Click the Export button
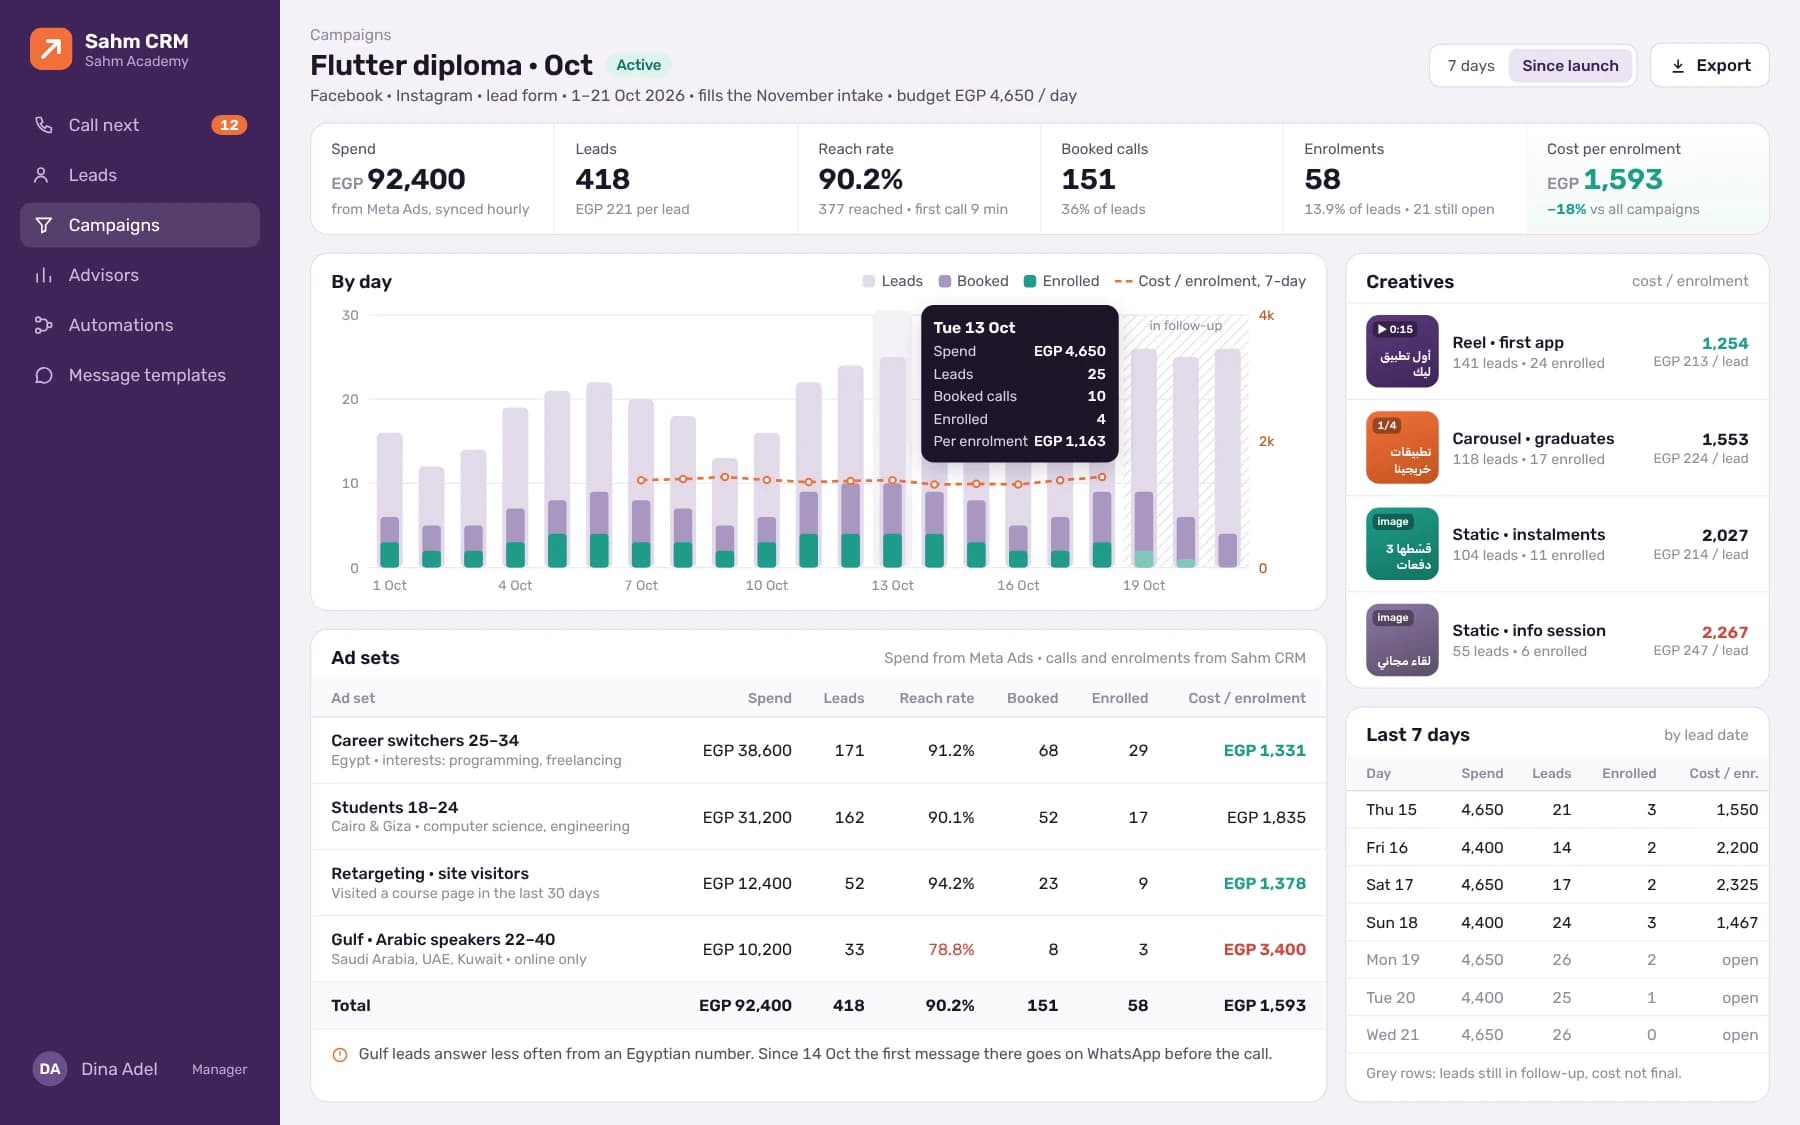Viewport: 1800px width, 1125px height. click(x=1709, y=66)
